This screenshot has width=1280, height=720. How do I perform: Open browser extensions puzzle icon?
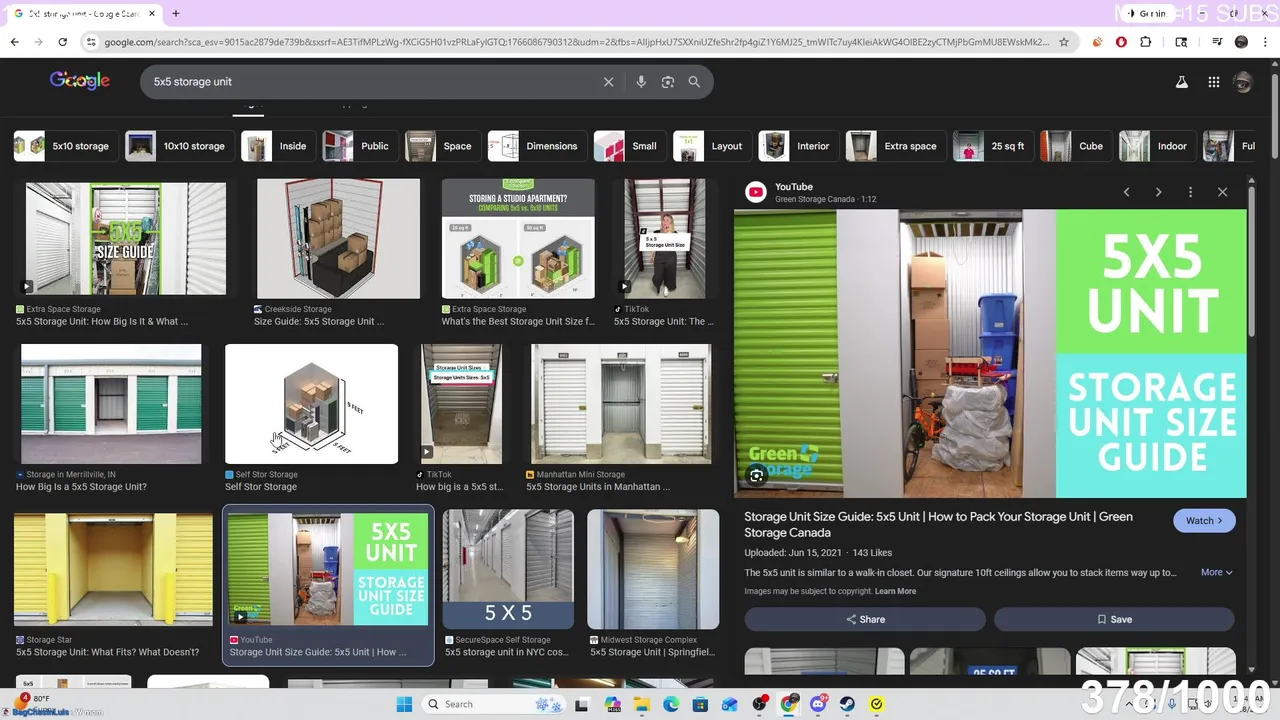click(1146, 42)
